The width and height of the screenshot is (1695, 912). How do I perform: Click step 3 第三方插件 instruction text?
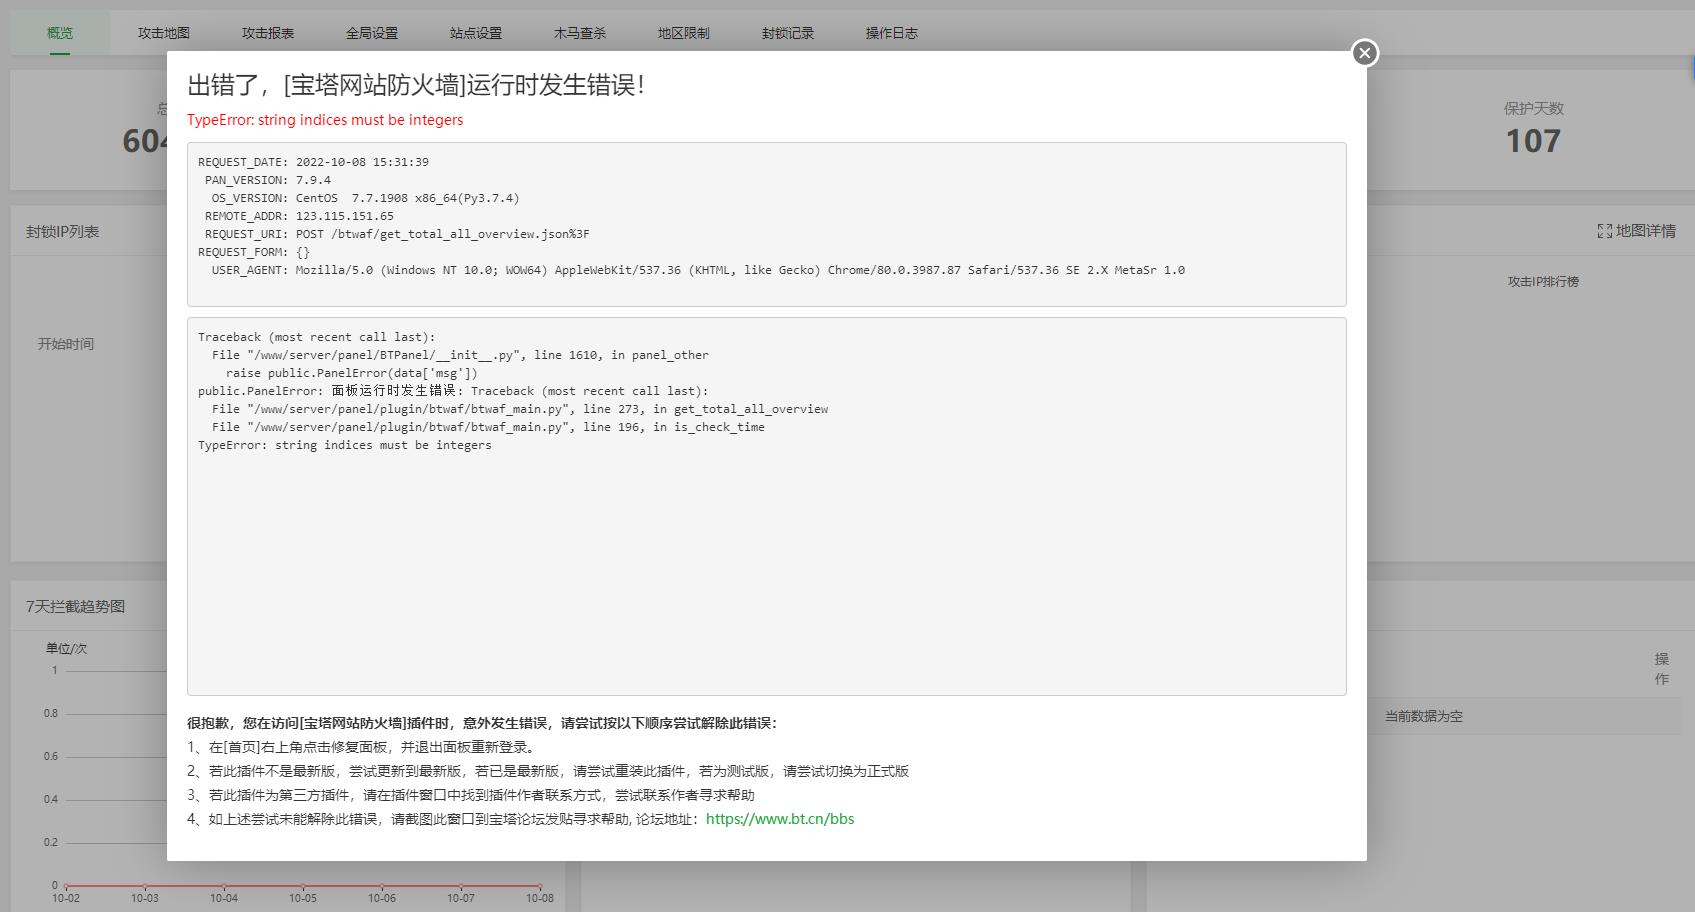471,795
